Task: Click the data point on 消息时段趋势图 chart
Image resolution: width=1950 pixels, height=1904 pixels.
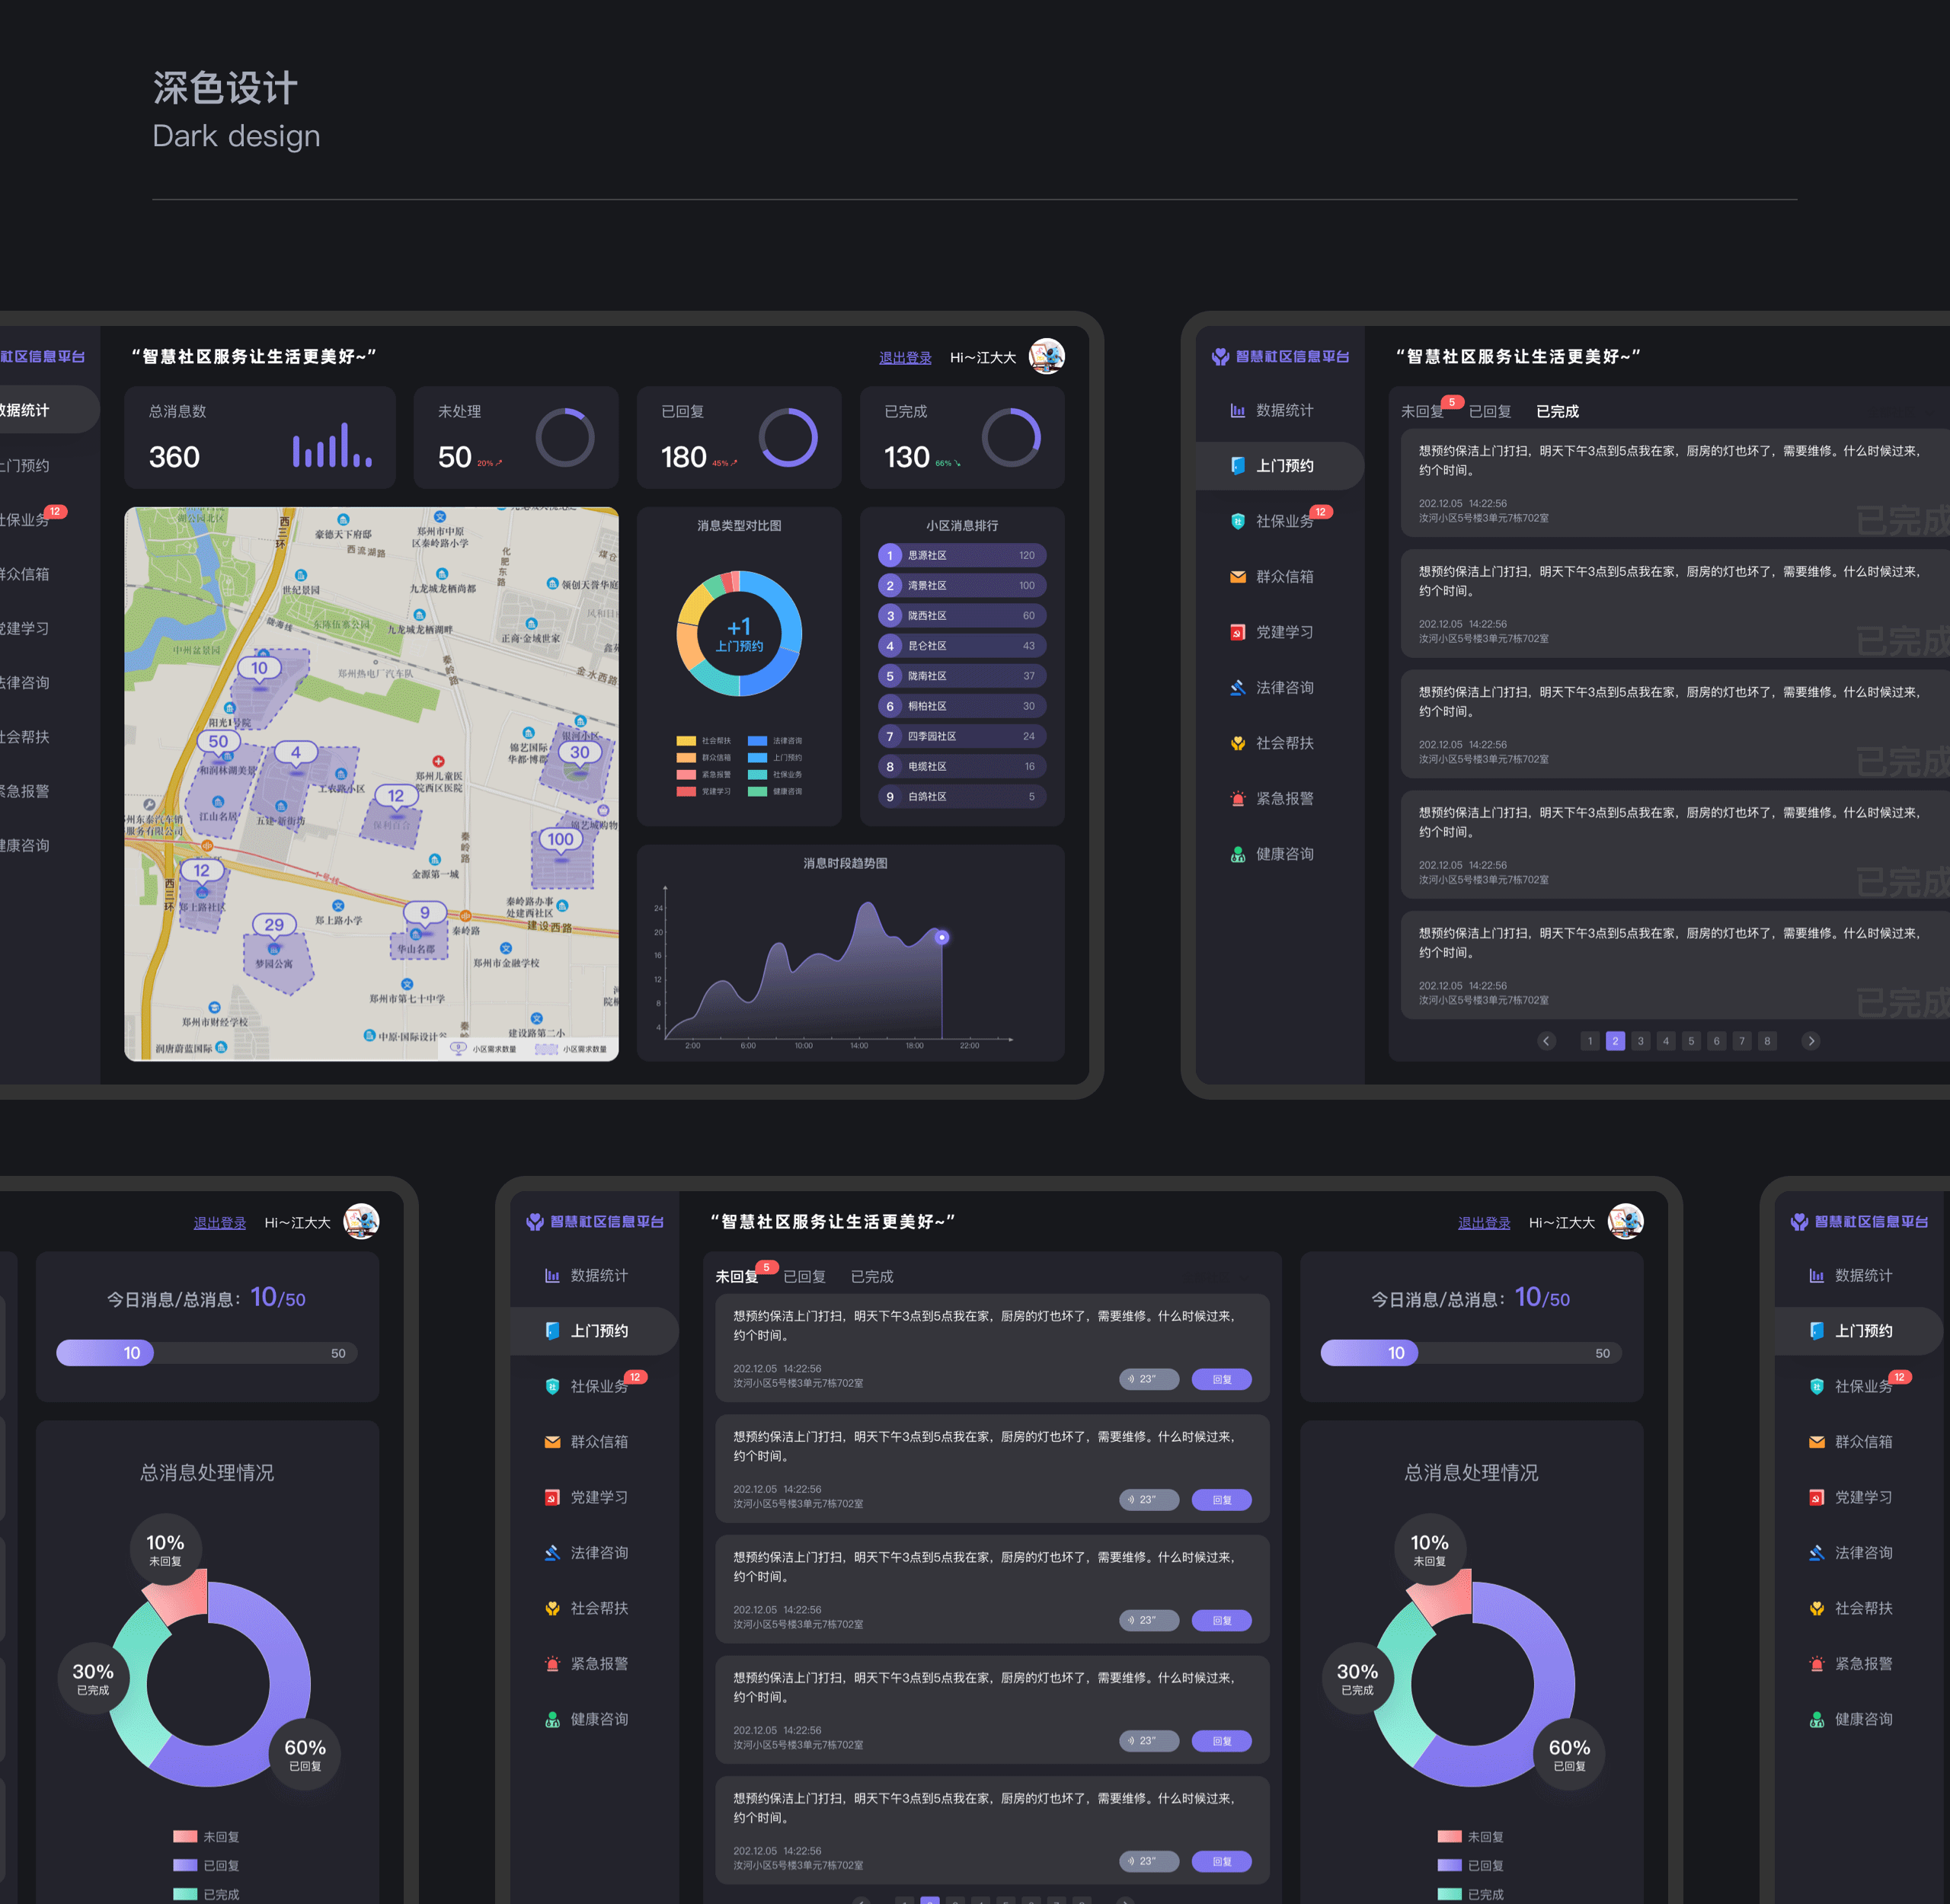Action: 941,937
